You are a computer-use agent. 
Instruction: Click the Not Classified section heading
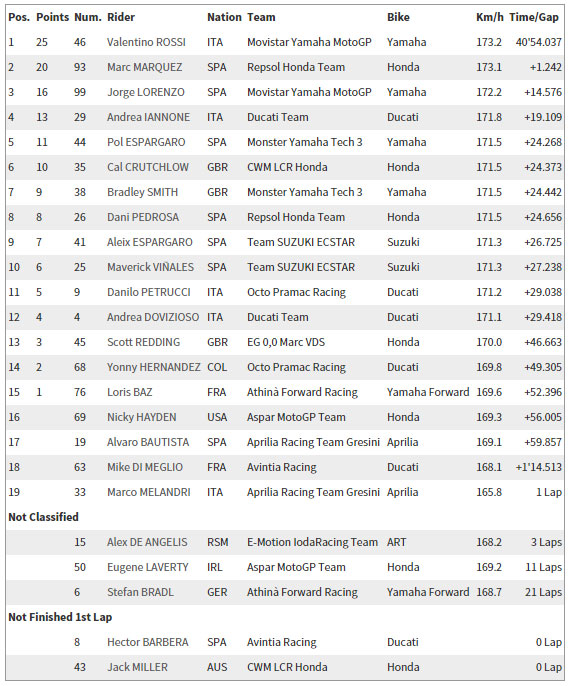[x=43, y=517]
